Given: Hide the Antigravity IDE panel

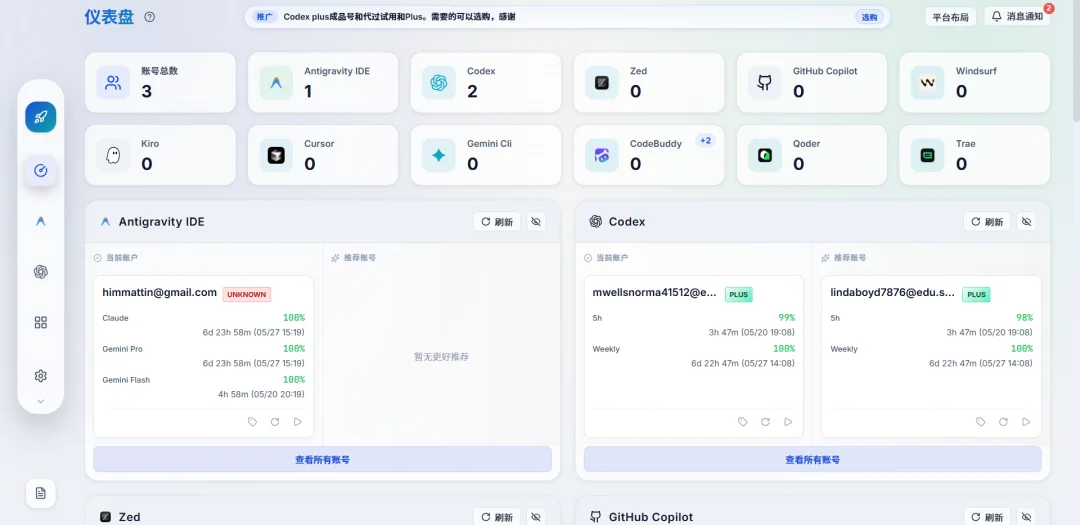Looking at the screenshot, I should coord(537,222).
